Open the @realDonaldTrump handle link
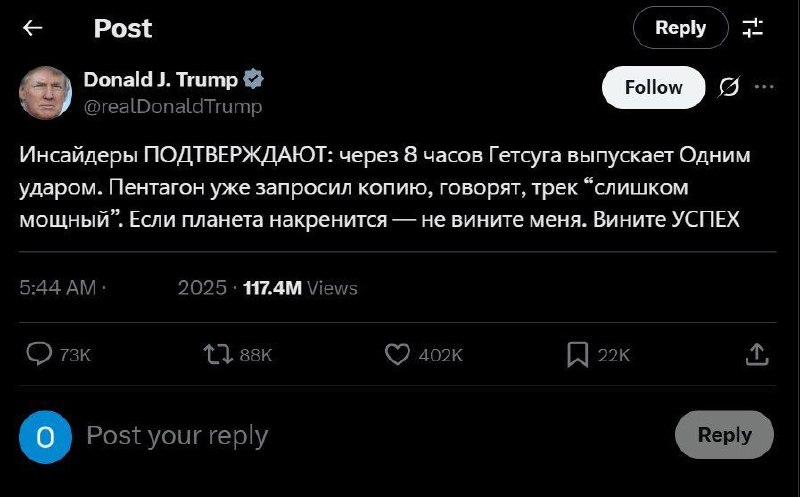 coord(172,107)
